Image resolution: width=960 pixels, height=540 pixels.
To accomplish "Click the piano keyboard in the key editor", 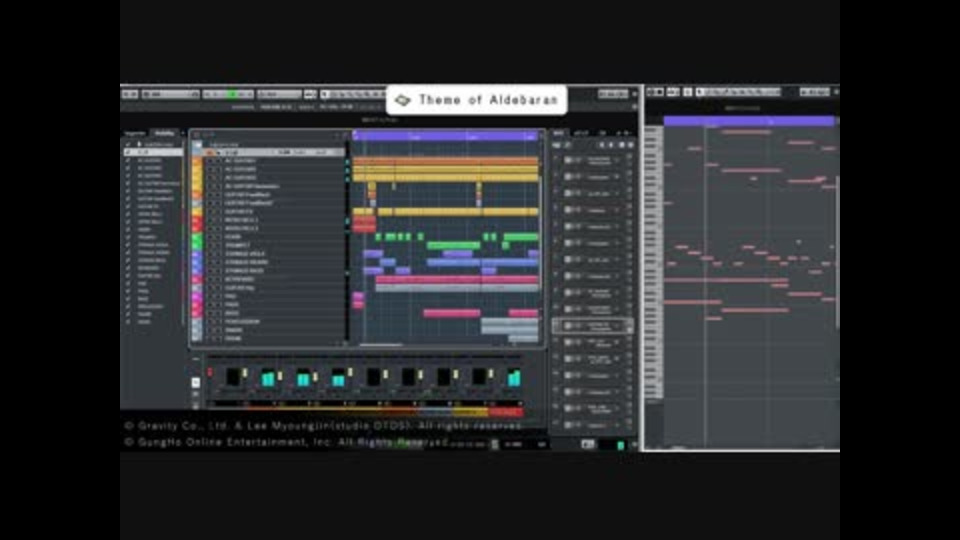I will 653,262.
